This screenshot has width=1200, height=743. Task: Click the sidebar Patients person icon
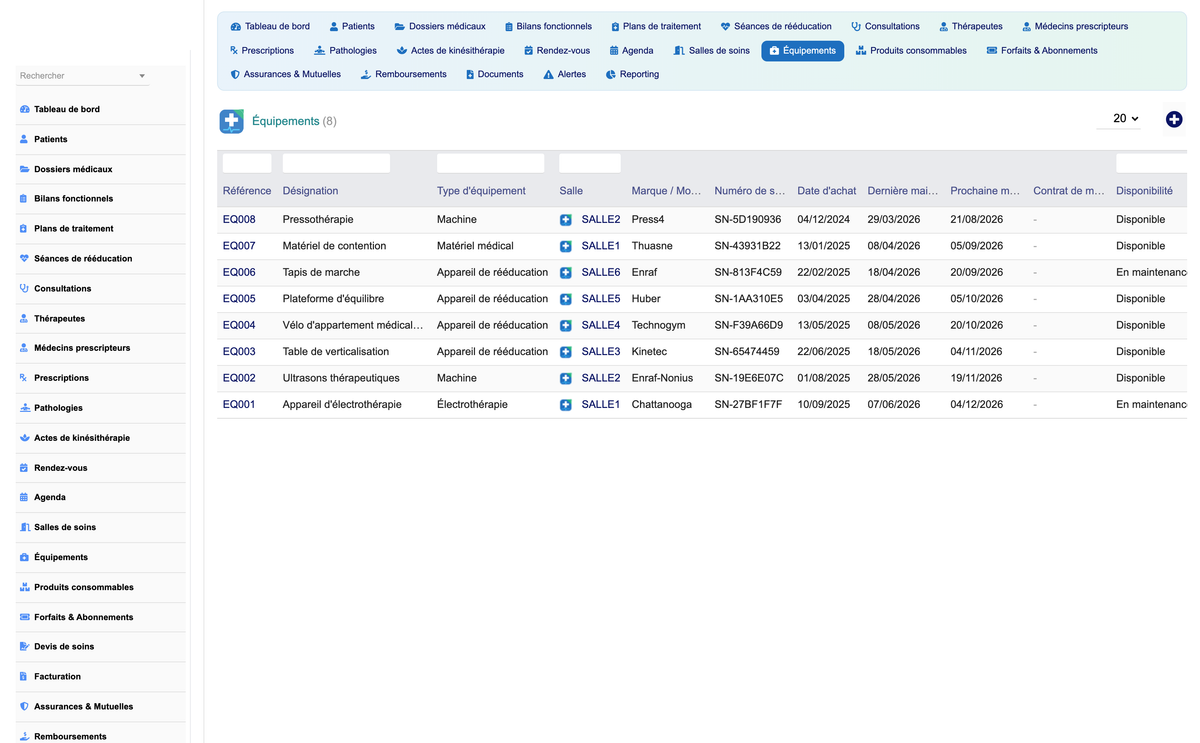24,139
